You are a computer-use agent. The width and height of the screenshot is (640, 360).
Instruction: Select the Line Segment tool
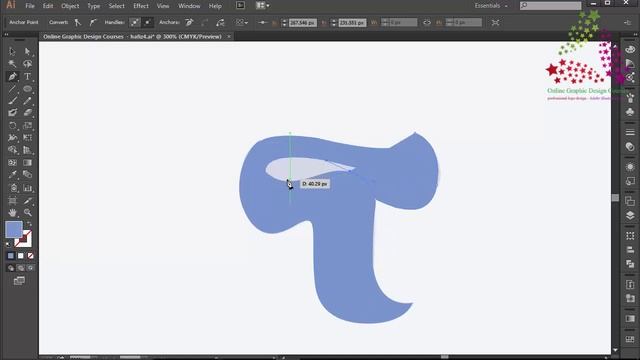click(12, 89)
